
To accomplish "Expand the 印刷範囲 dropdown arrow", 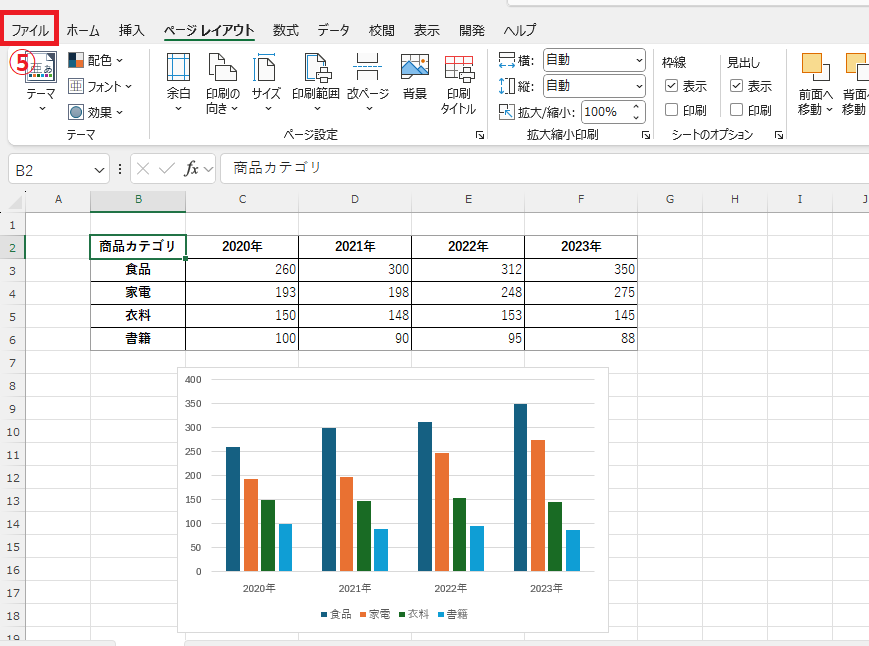I will point(317,108).
